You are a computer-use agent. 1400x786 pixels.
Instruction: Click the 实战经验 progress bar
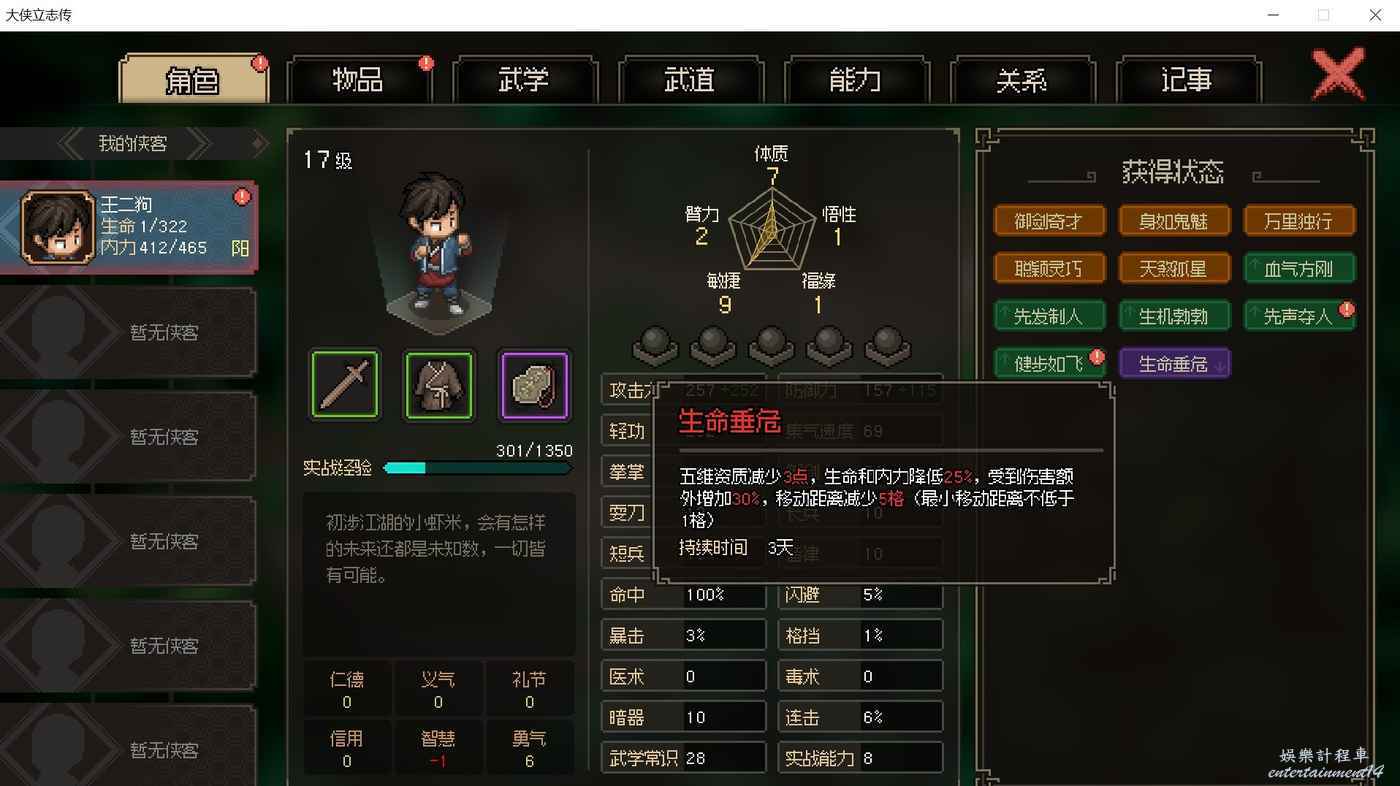click(477, 467)
